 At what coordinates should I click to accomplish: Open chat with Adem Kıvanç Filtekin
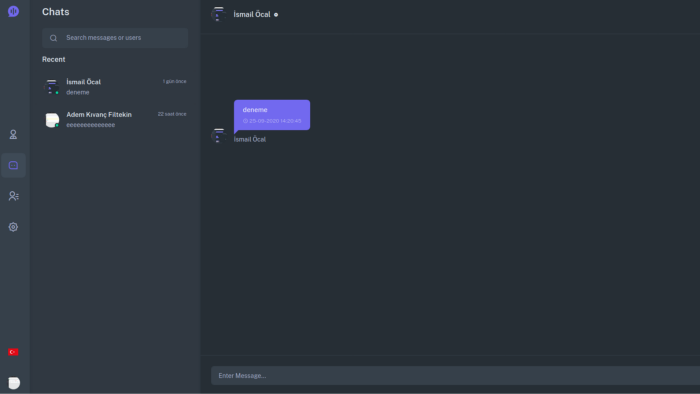115,120
